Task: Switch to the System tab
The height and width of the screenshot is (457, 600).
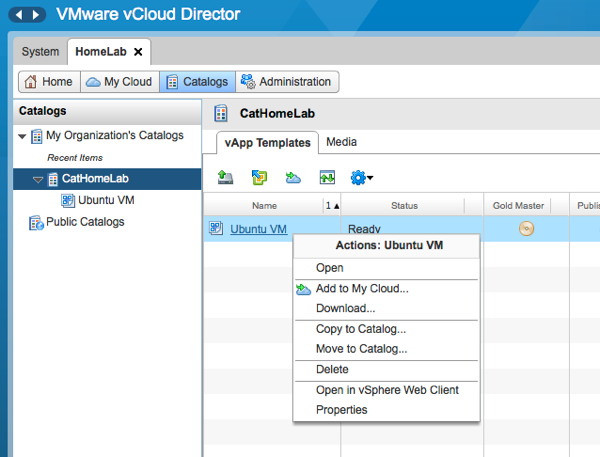Action: (x=40, y=52)
